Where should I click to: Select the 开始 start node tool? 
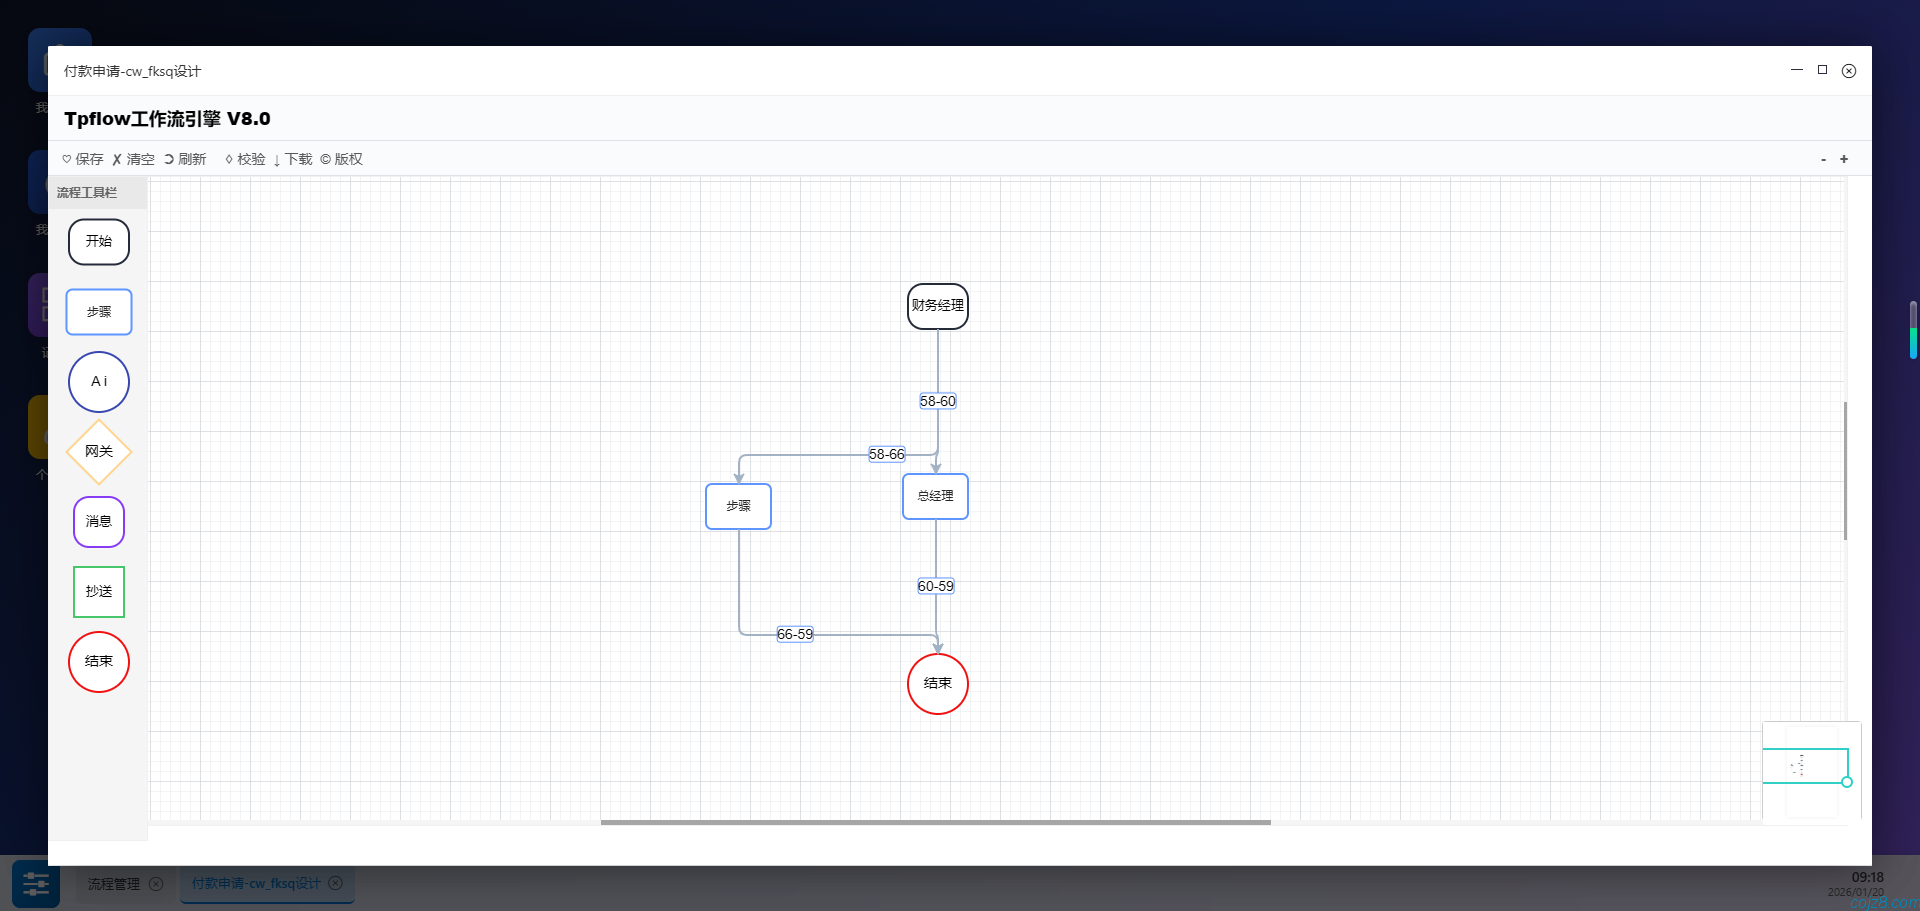point(99,242)
